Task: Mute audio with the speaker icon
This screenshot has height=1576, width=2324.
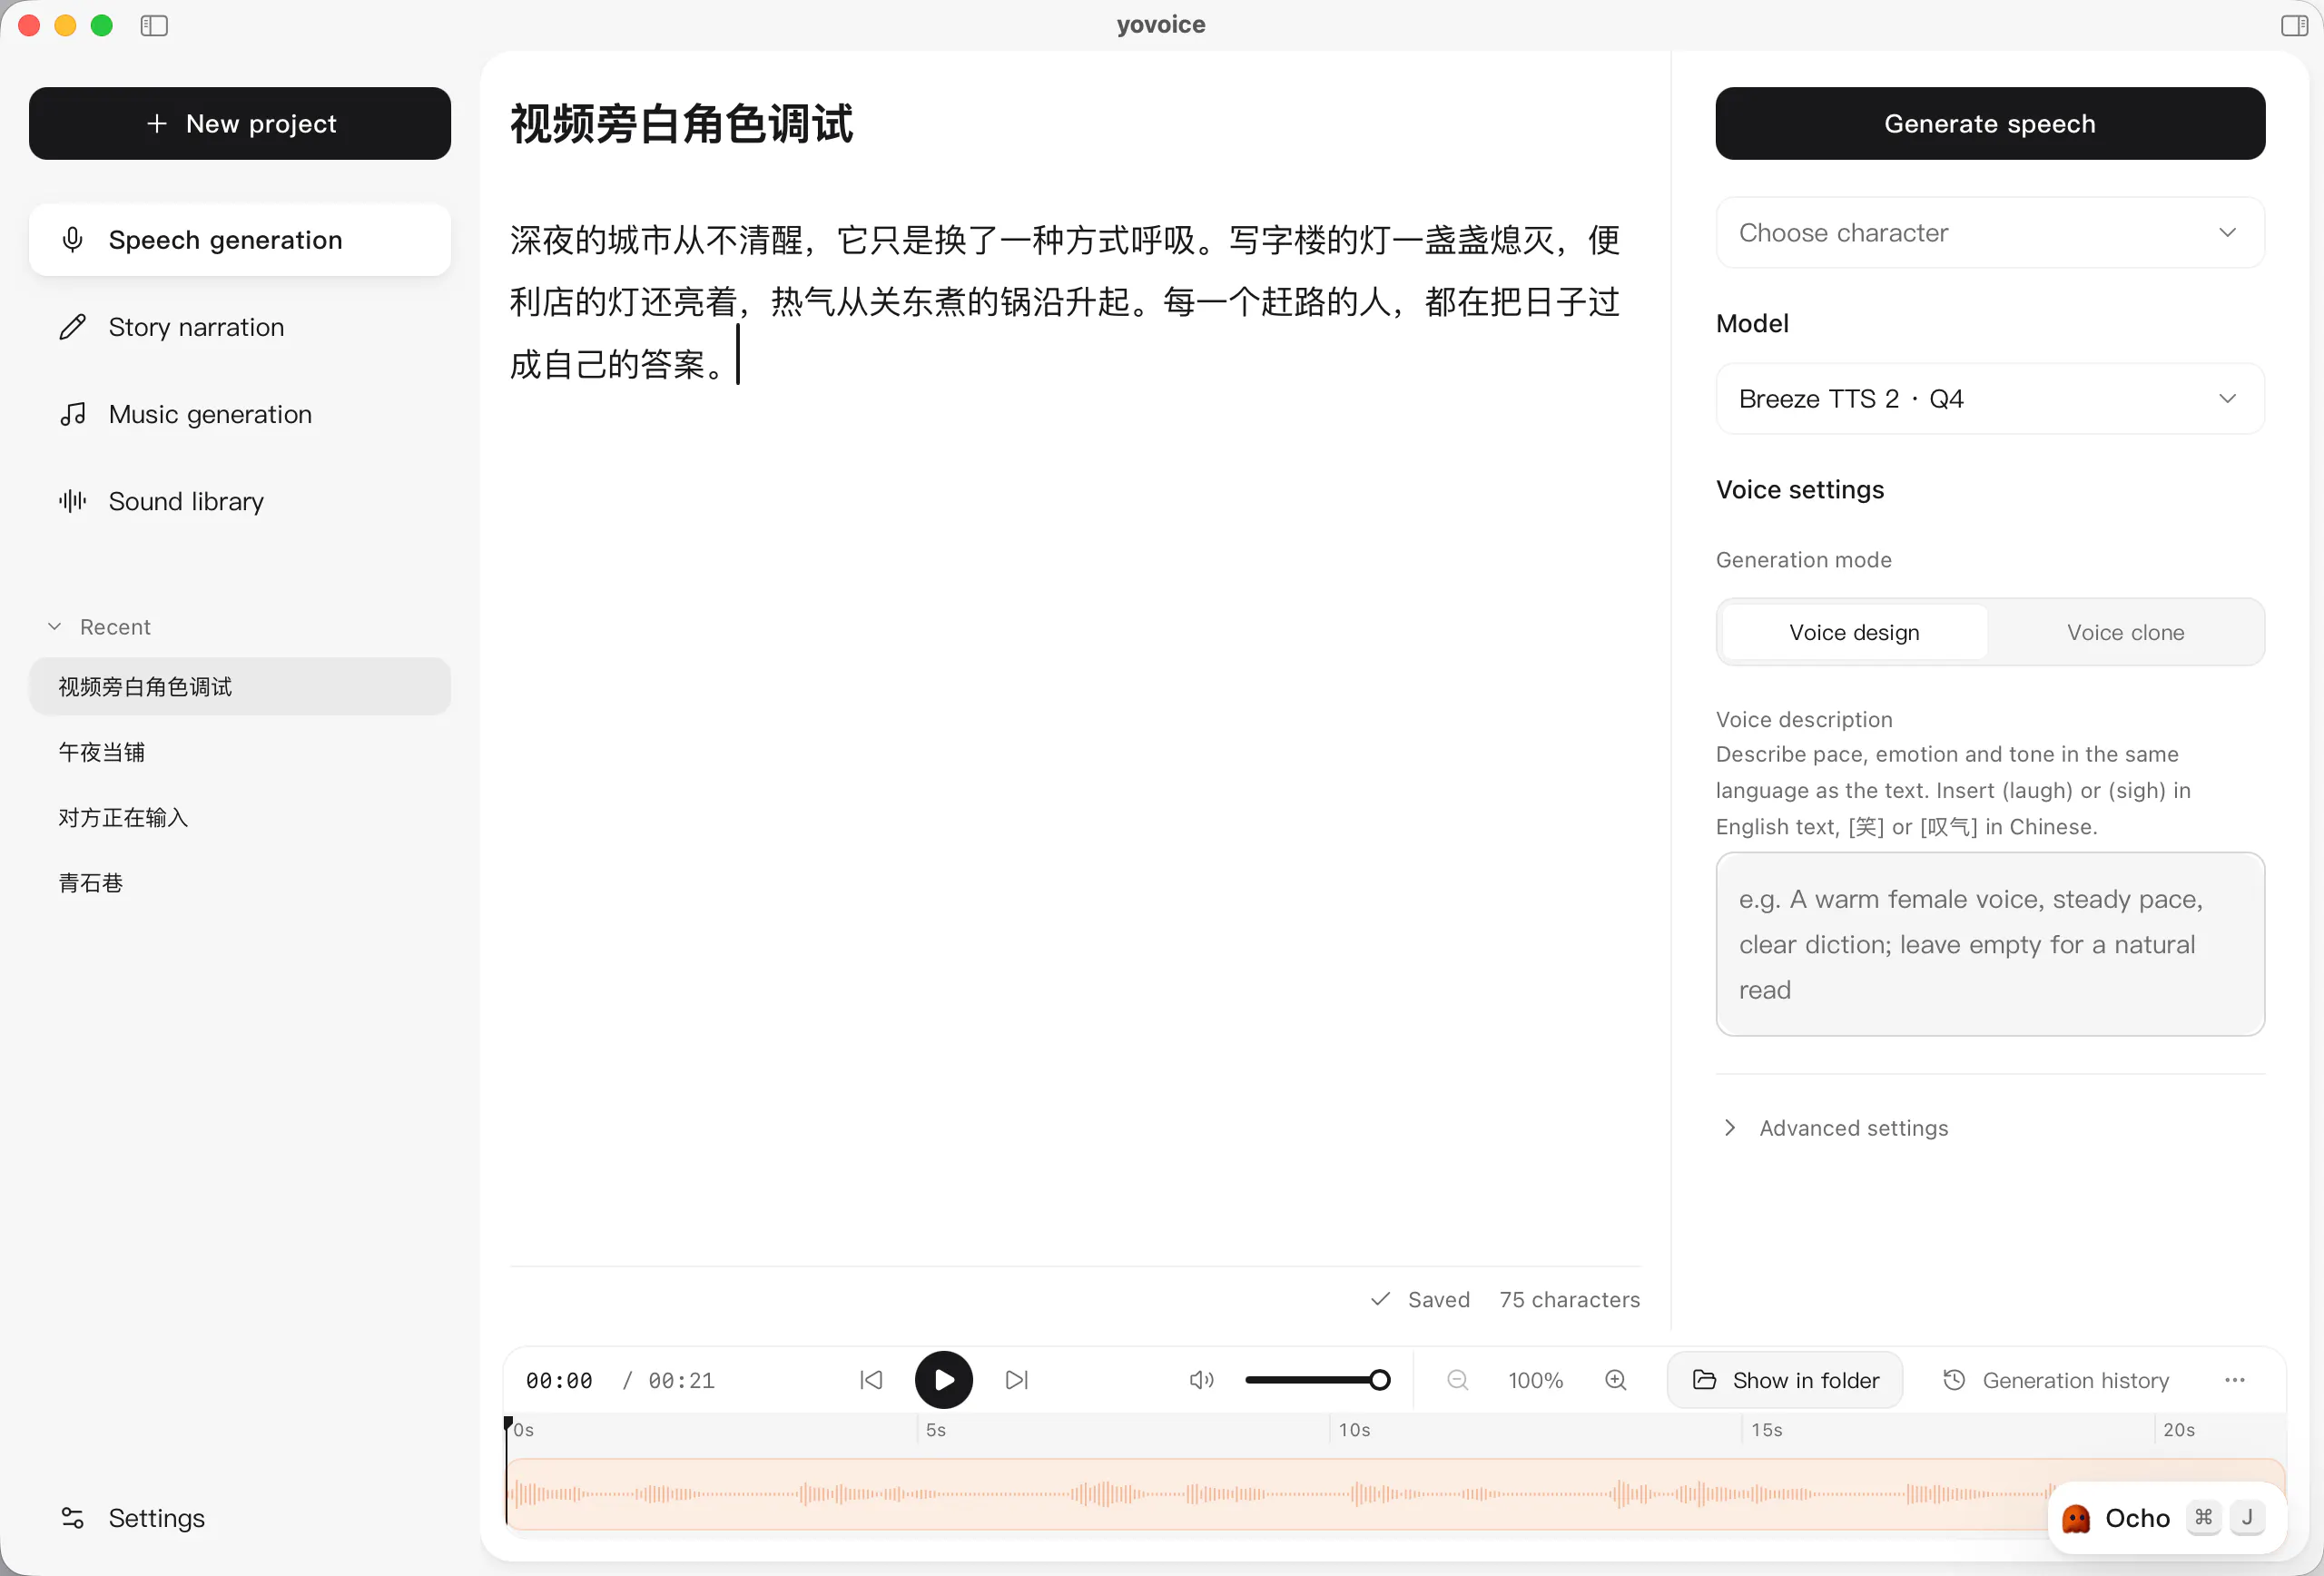Action: click(x=1201, y=1380)
